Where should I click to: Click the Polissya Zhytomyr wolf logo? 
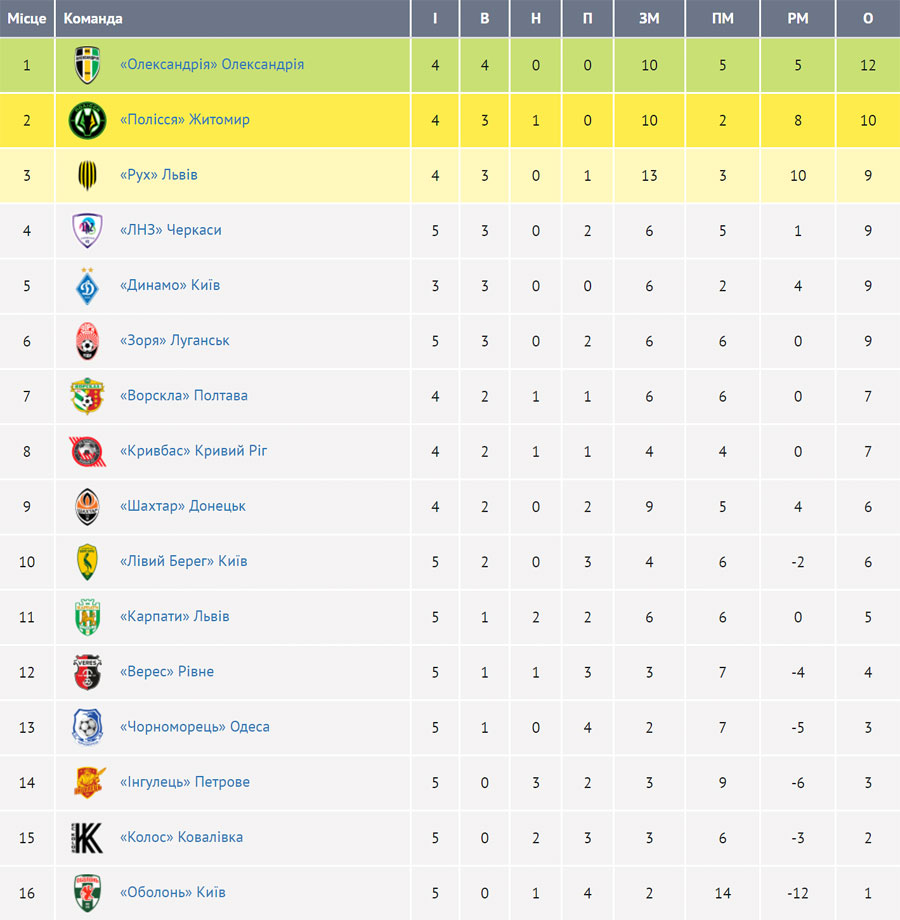pyautogui.click(x=87, y=120)
